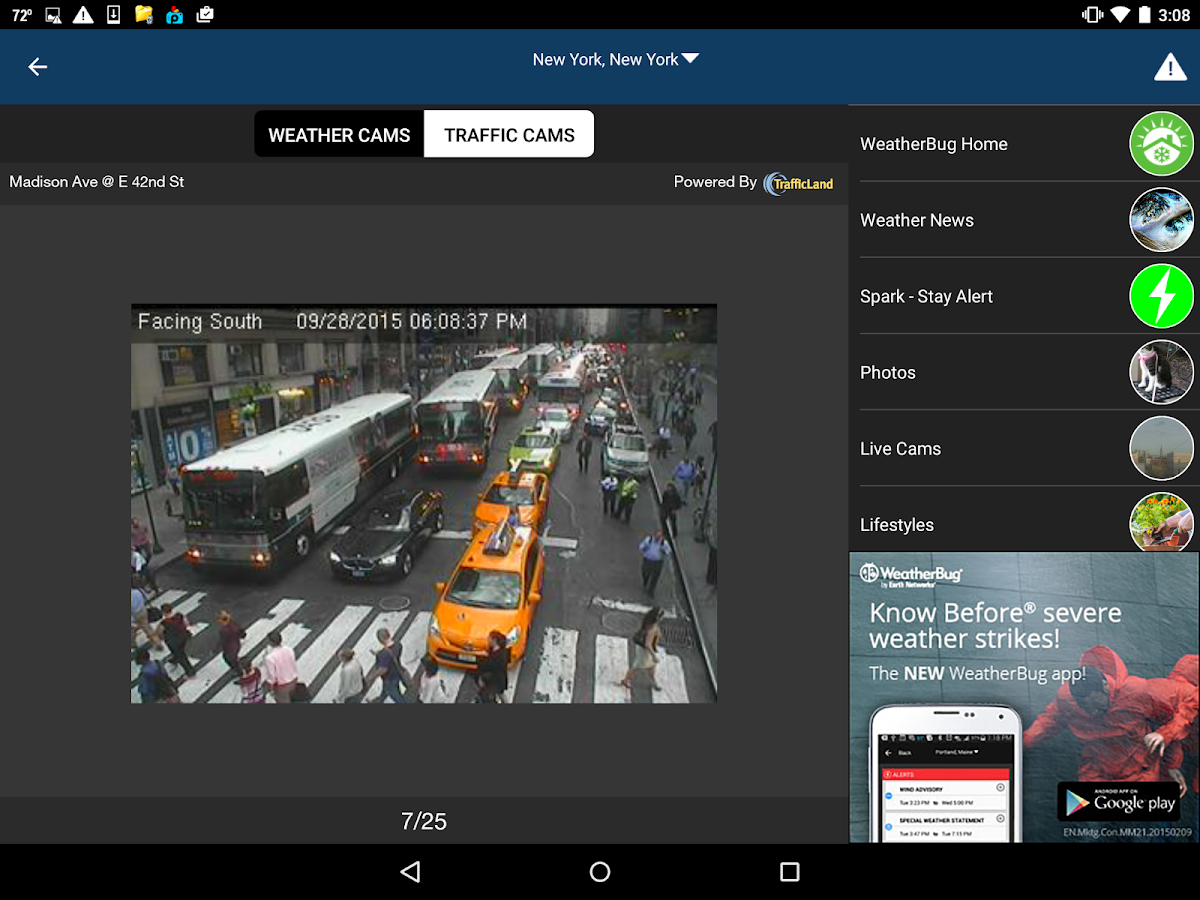The width and height of the screenshot is (1200, 900).
Task: Open the New York, New York location dropdown
Action: [615, 60]
